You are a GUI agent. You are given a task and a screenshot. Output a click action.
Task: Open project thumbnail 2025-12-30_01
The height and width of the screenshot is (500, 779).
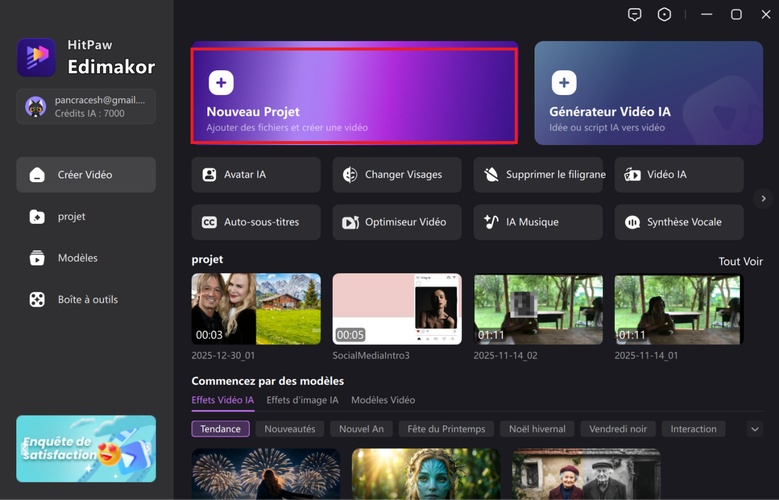coord(256,309)
